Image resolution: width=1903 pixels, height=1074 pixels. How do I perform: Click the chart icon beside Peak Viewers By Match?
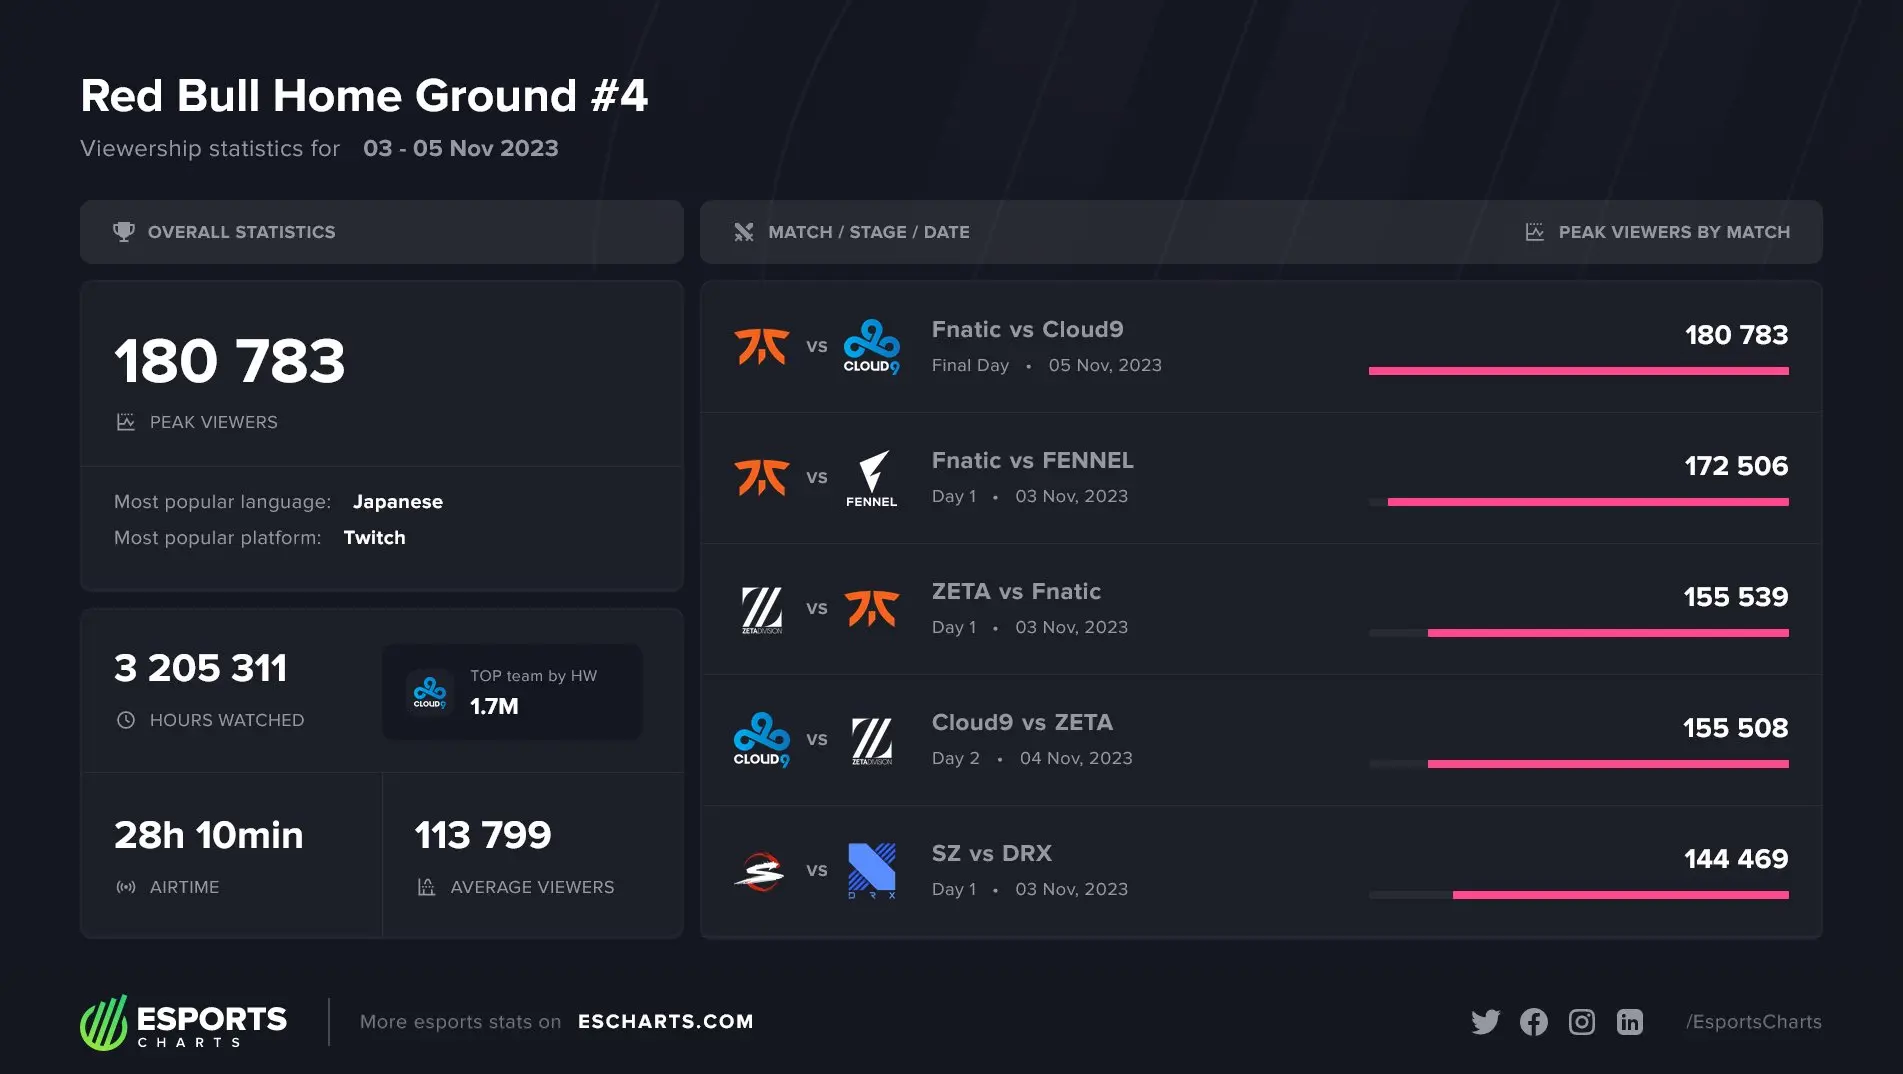click(x=1534, y=232)
